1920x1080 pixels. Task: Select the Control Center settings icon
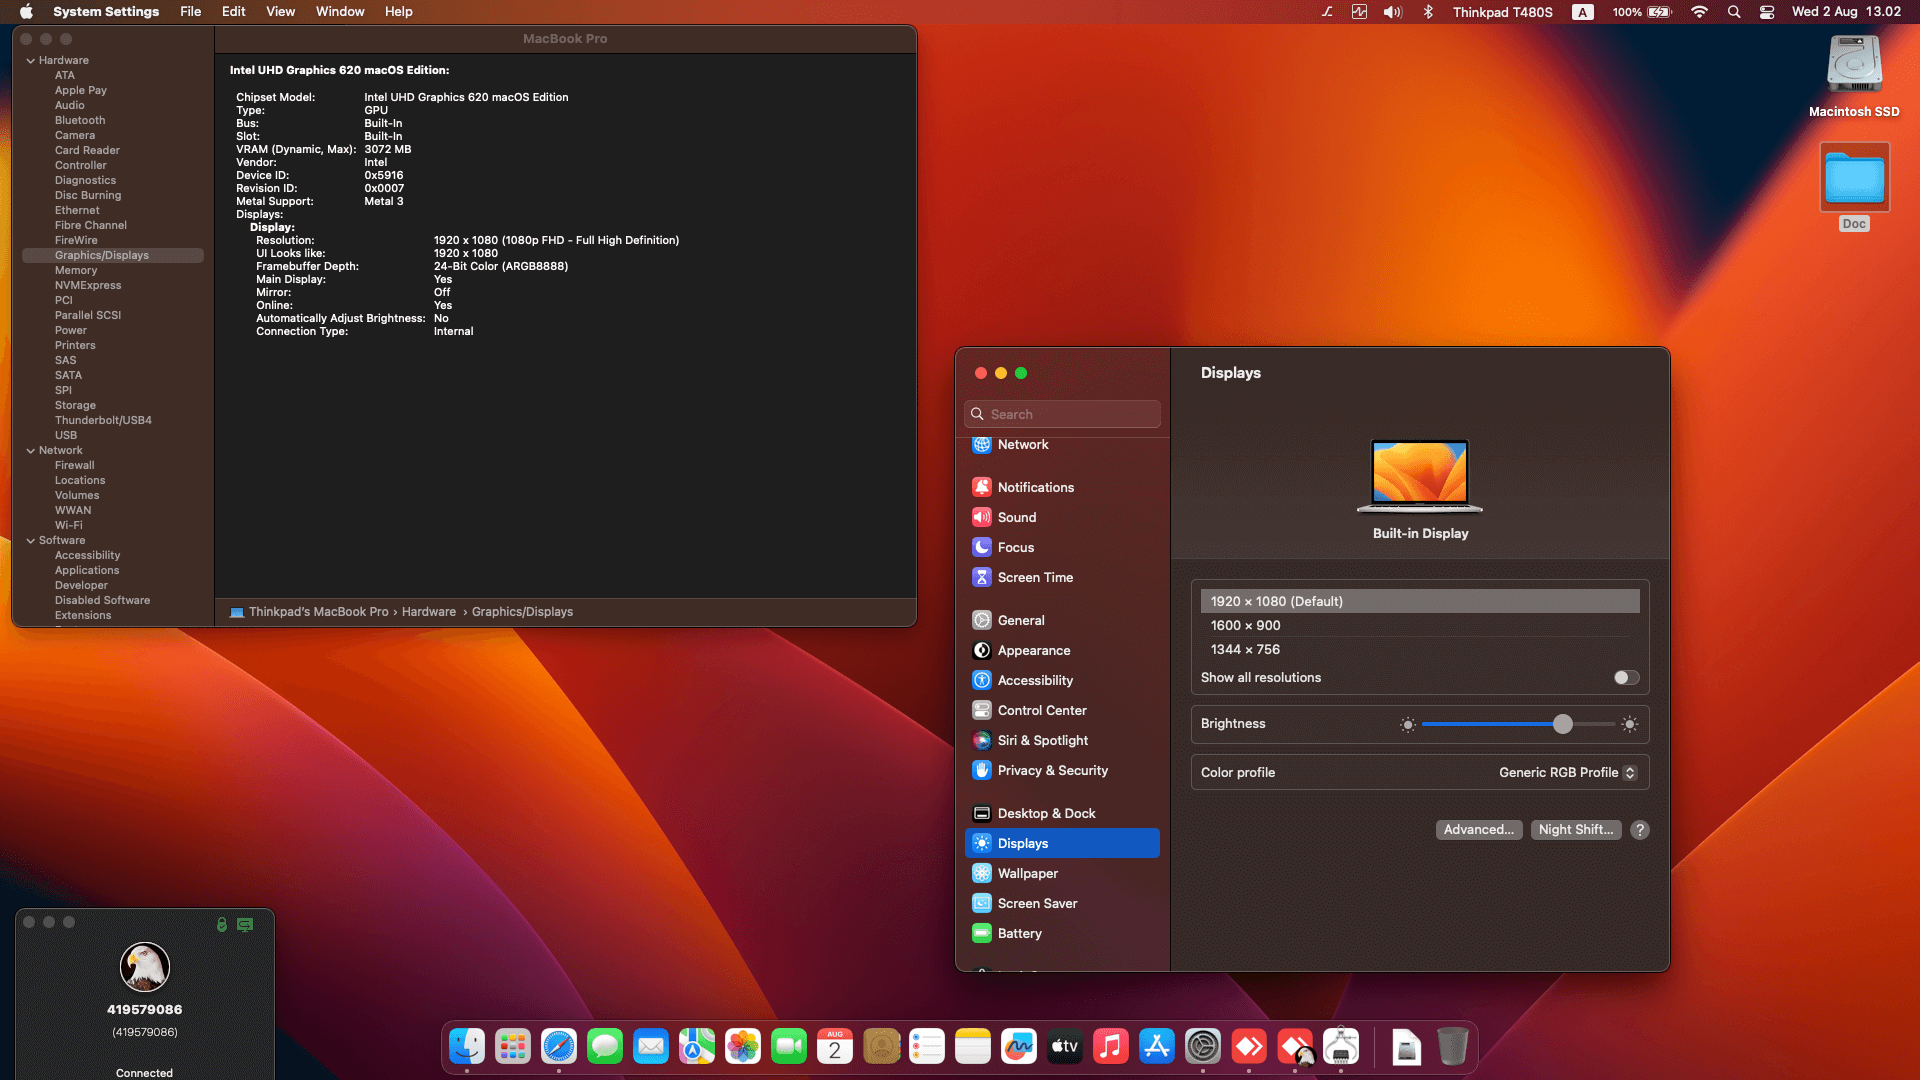tap(982, 710)
